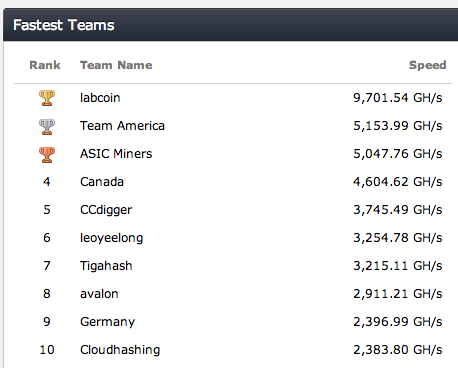
Task: Open the leoyeelong team
Action: [x=111, y=238]
